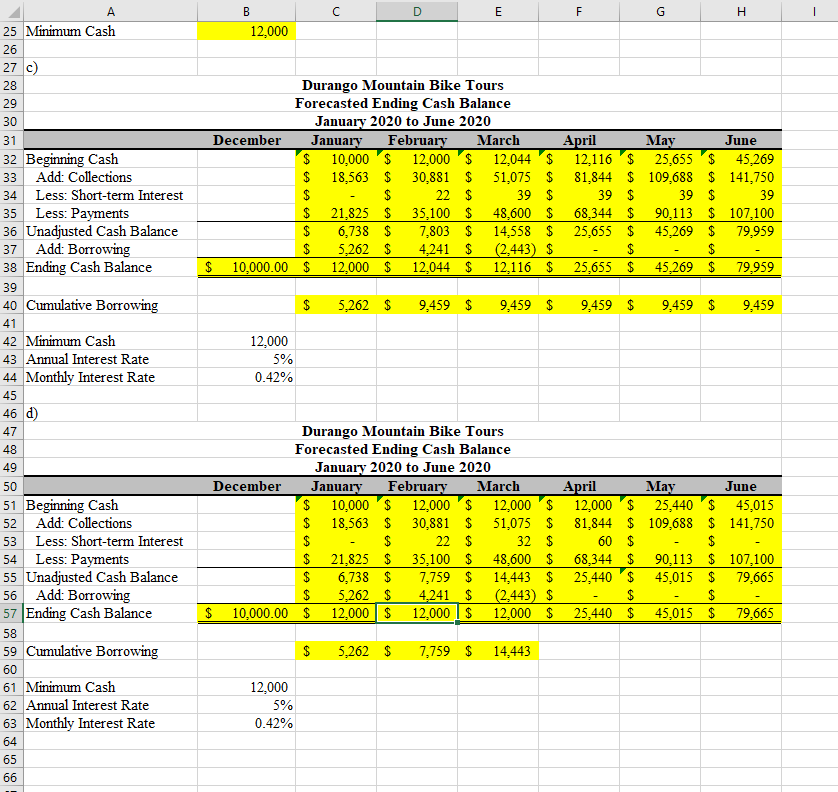Screen dimensions: 838x792
Task: Click the December header in row 31
Action: coord(246,140)
